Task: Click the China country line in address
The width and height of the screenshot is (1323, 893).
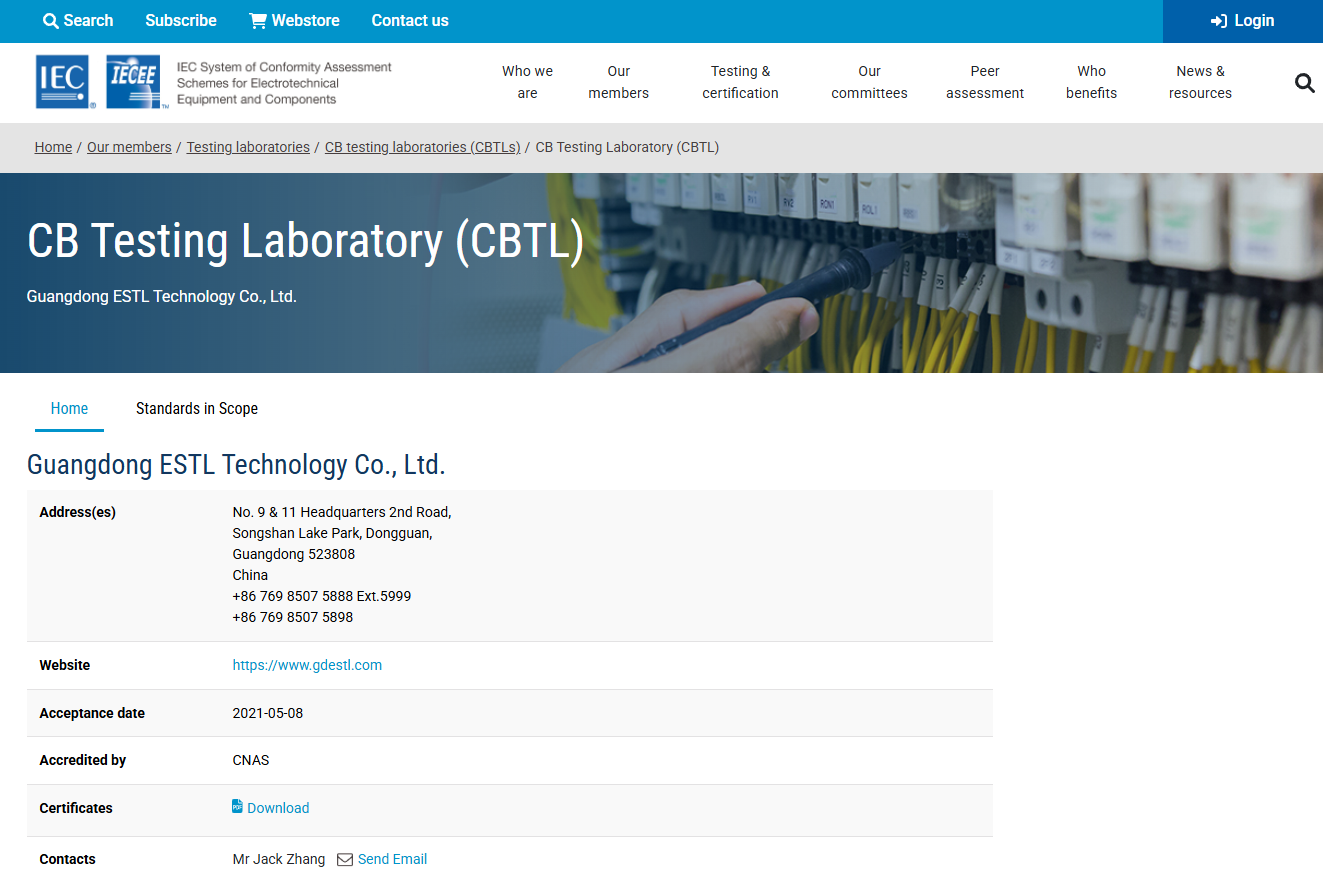Action: (250, 575)
